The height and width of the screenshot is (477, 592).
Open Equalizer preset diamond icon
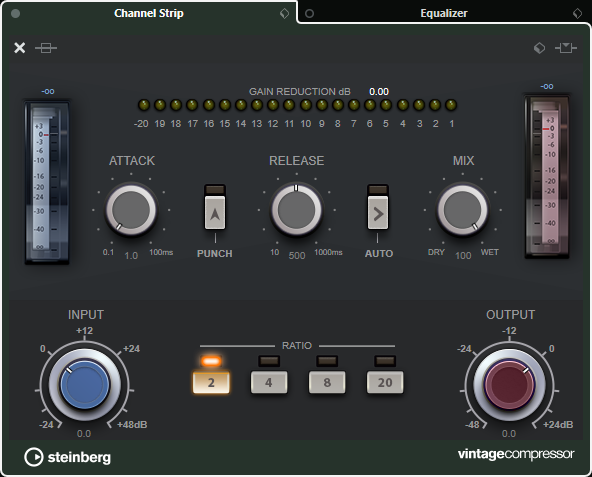tap(577, 14)
